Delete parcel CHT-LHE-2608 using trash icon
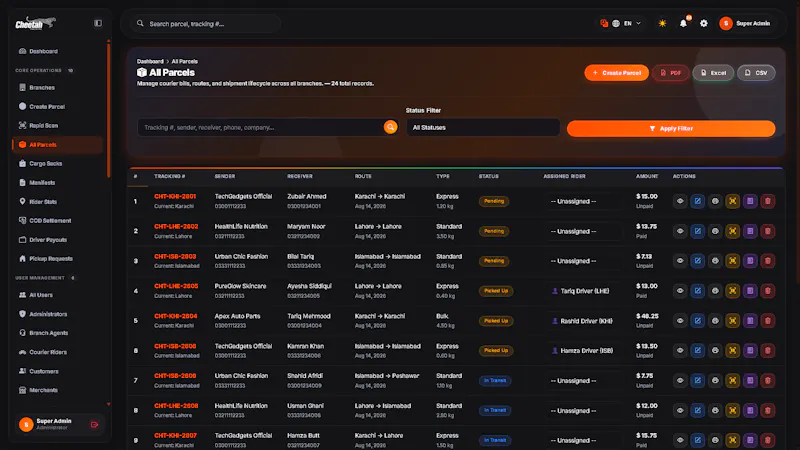The width and height of the screenshot is (800, 450). tap(767, 410)
